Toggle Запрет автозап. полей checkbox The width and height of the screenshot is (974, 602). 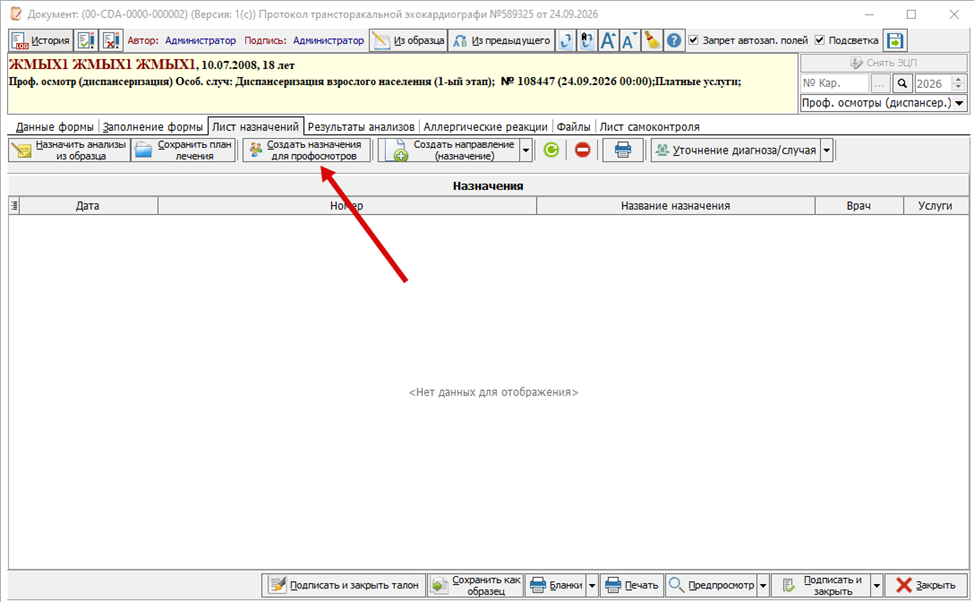(x=694, y=40)
